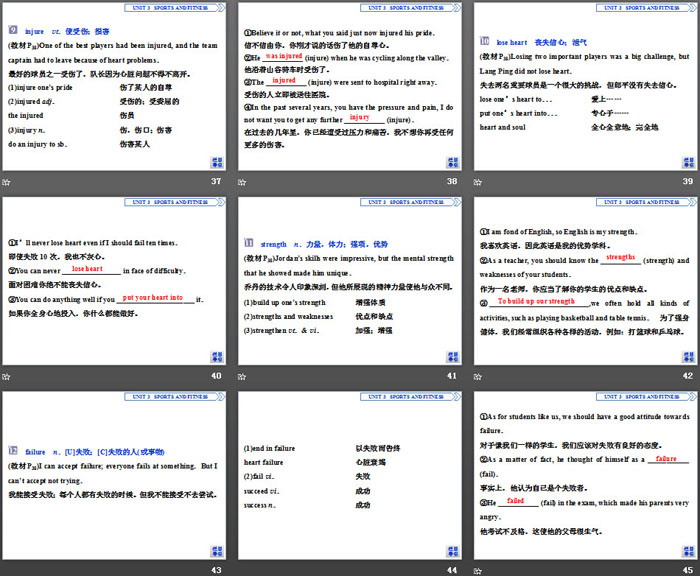
Task: Click the blue corner icon on slide 40
Action: click(x=217, y=357)
